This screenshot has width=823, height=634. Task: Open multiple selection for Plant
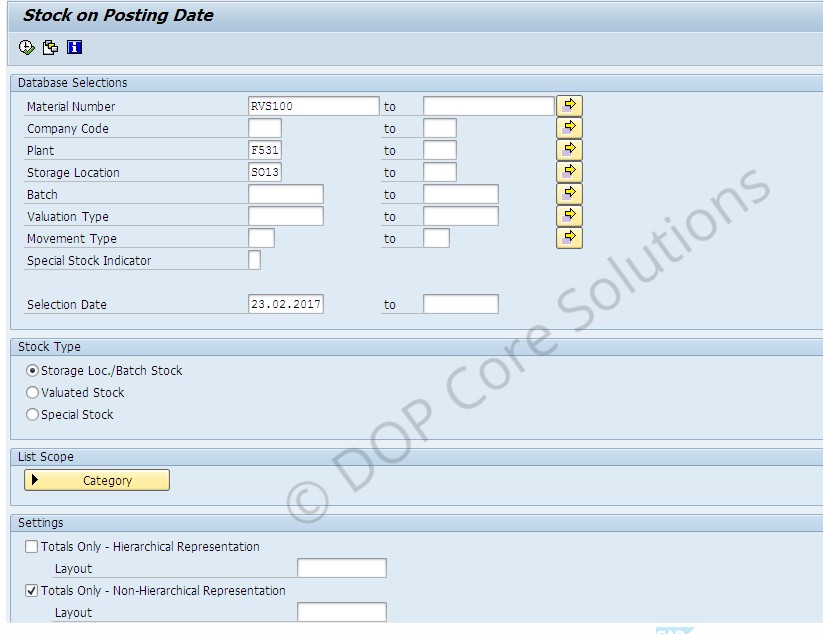[x=568, y=149]
